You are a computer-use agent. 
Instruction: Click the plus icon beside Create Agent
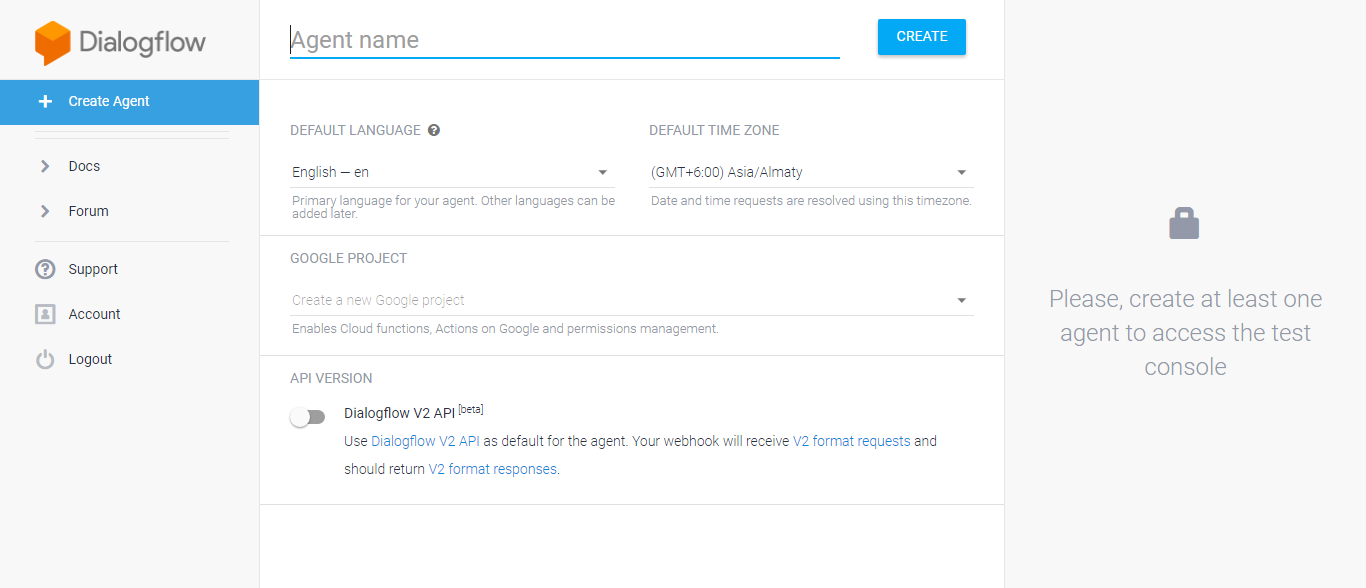click(45, 101)
